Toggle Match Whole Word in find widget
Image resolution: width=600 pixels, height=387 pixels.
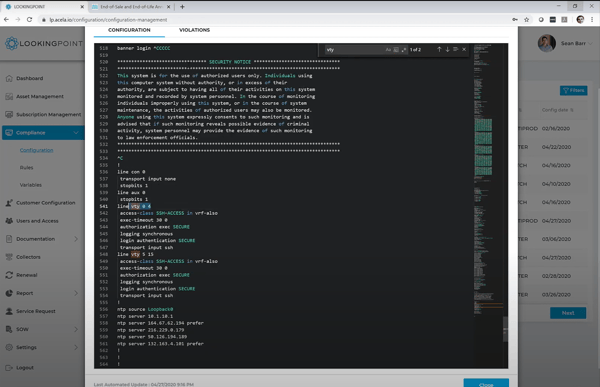tap(396, 50)
